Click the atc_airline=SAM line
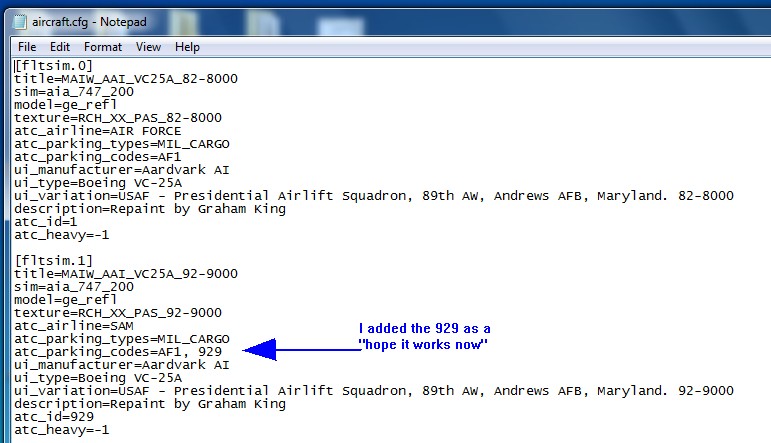Viewport: 771px width, 443px height. point(74,326)
